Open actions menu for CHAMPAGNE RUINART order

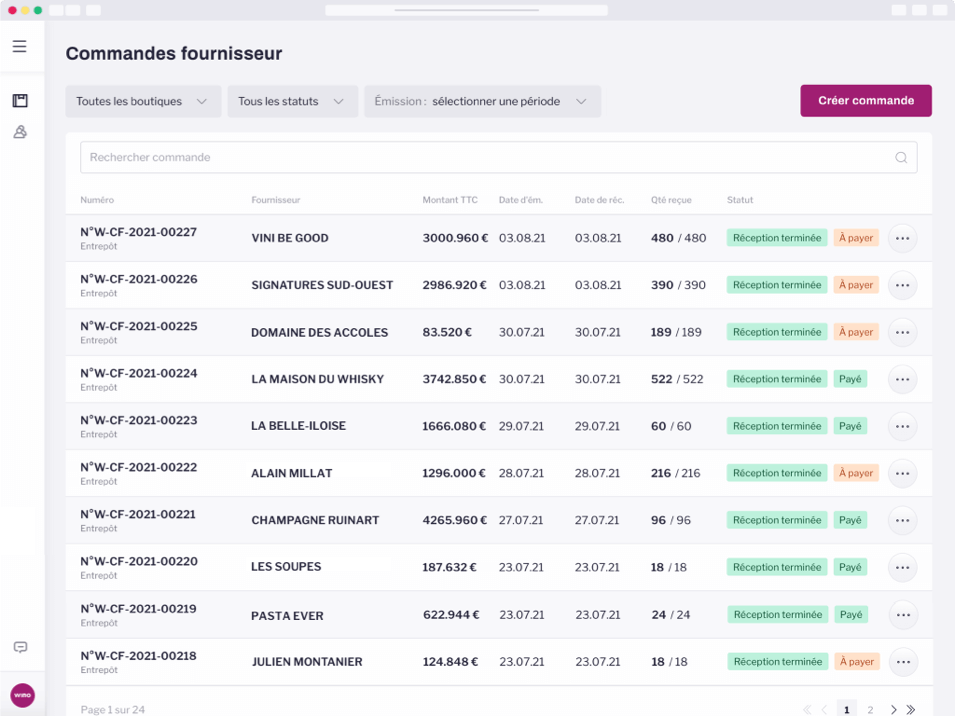click(902, 520)
